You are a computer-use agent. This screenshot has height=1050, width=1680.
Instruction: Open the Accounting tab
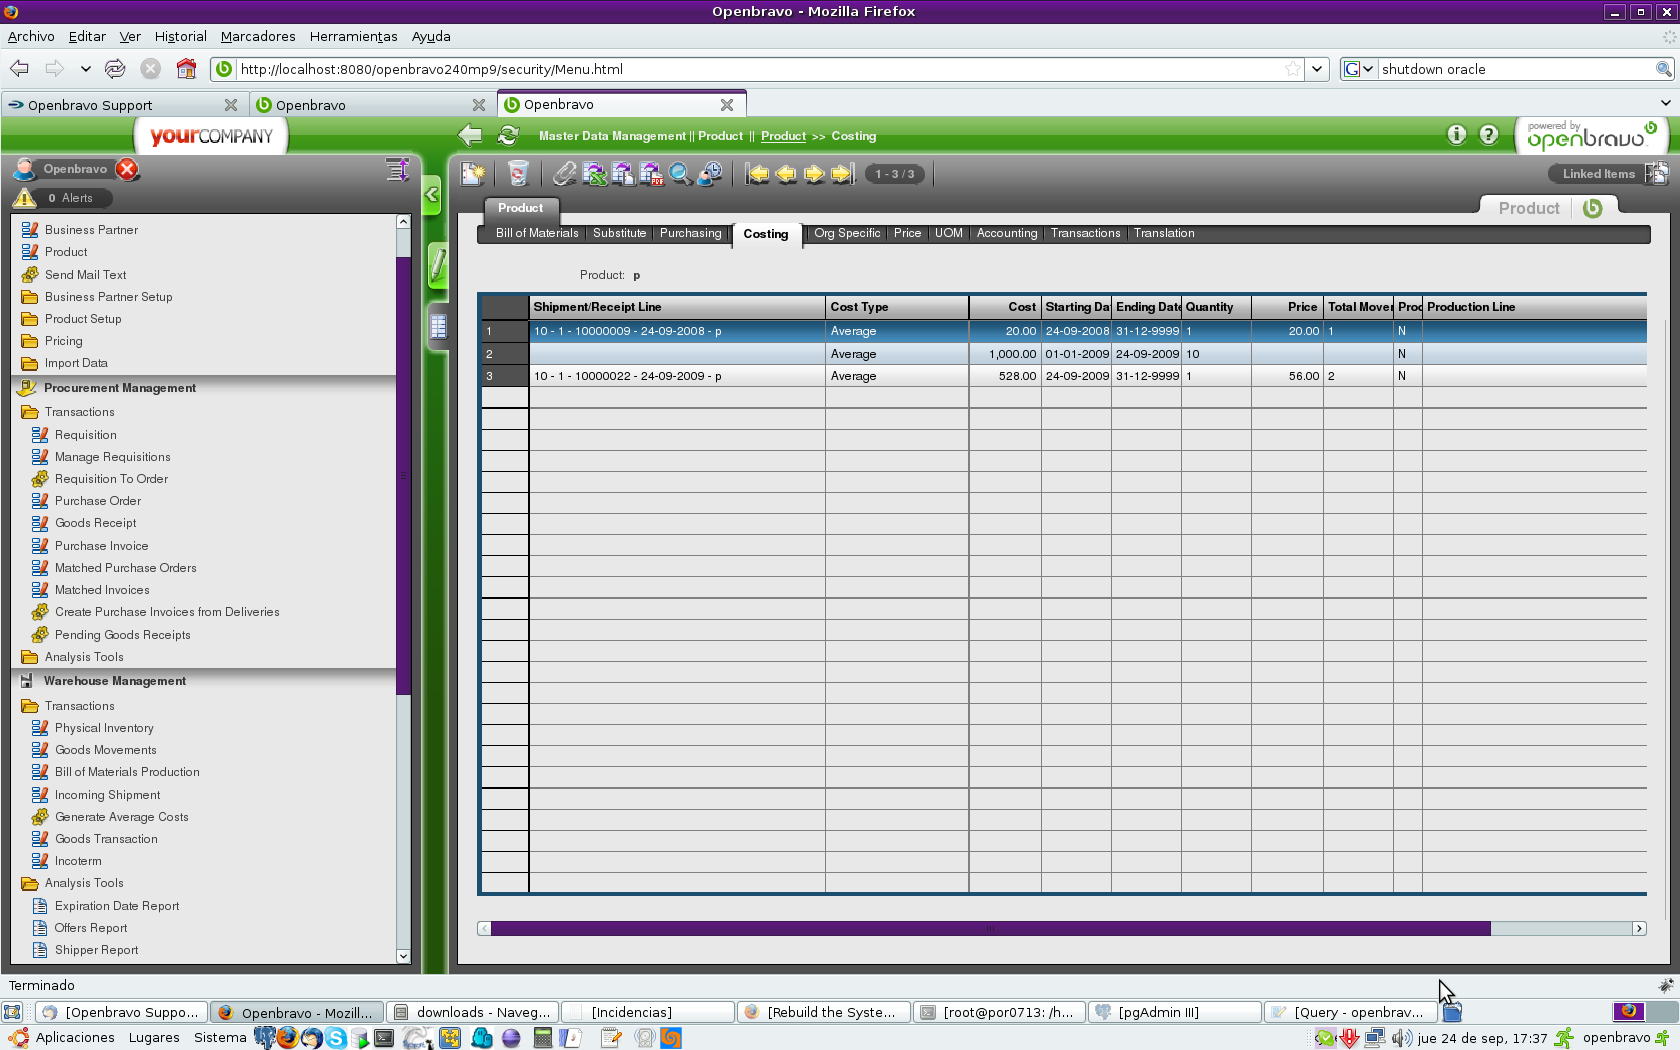[x=1006, y=233]
